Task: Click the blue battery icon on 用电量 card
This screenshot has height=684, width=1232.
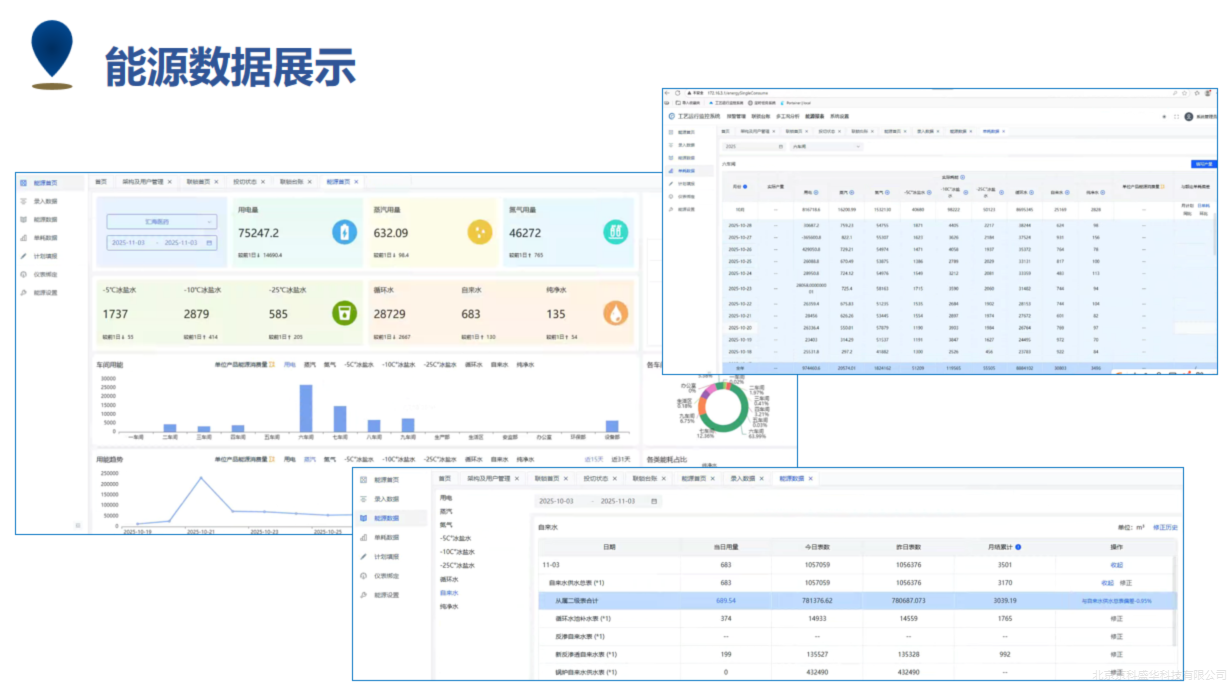Action: 345,232
